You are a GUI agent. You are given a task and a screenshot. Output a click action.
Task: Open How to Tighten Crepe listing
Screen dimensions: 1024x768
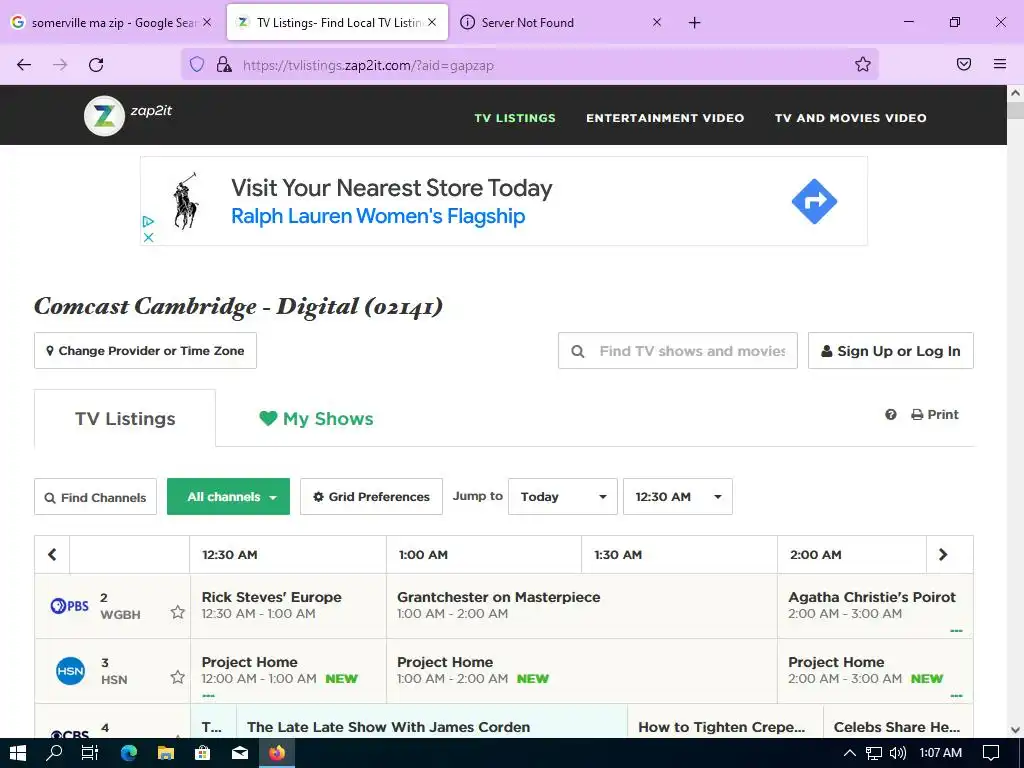pos(725,722)
